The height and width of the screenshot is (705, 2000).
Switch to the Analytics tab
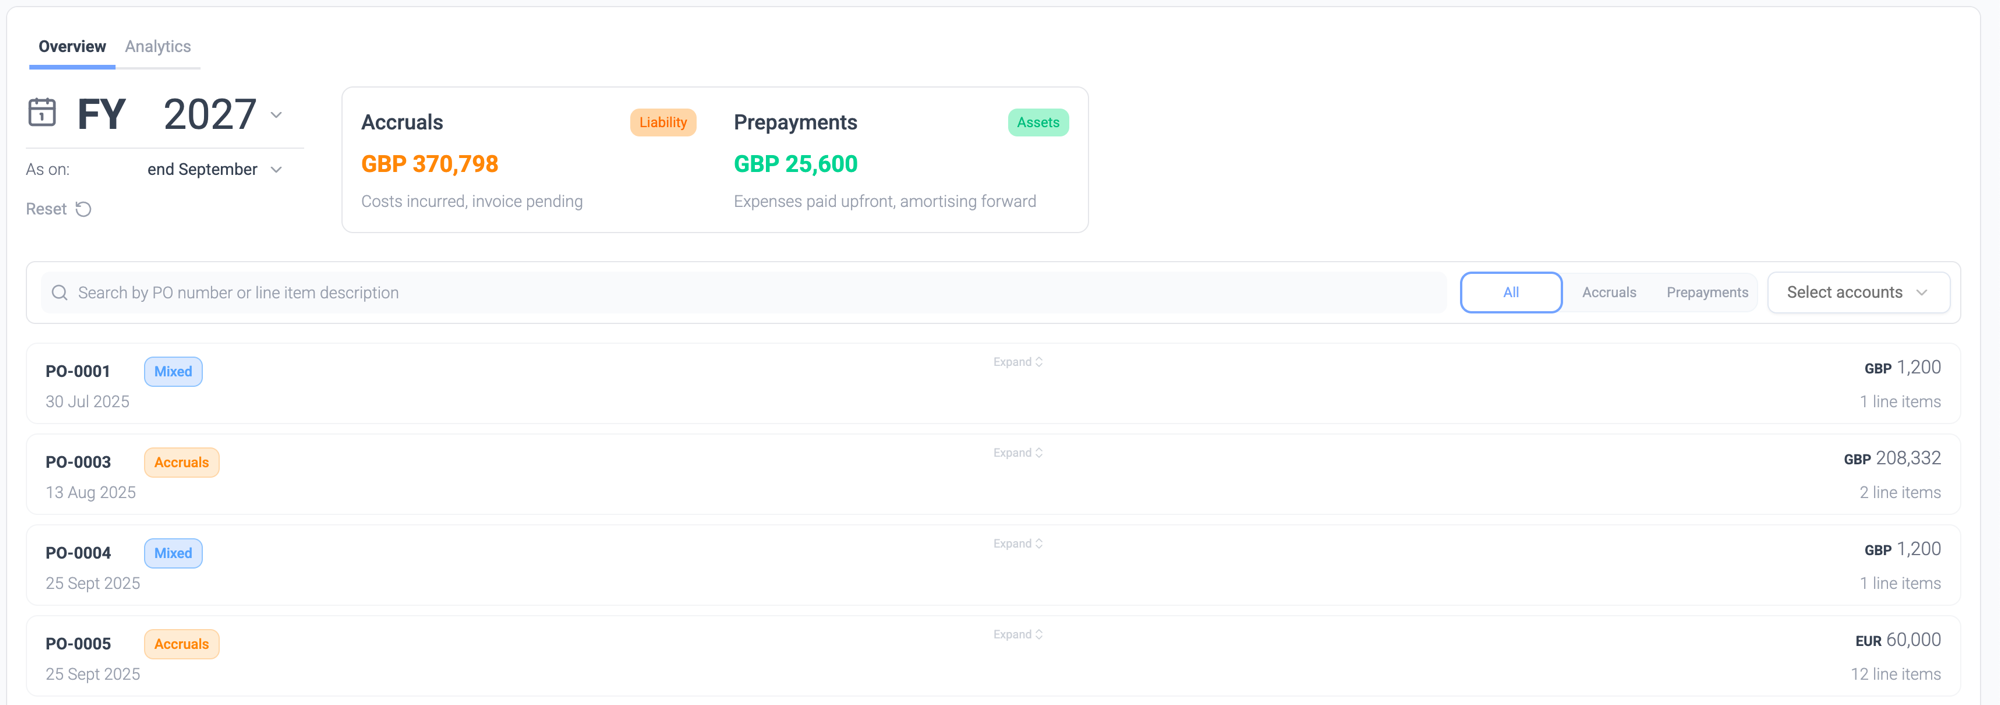158,47
